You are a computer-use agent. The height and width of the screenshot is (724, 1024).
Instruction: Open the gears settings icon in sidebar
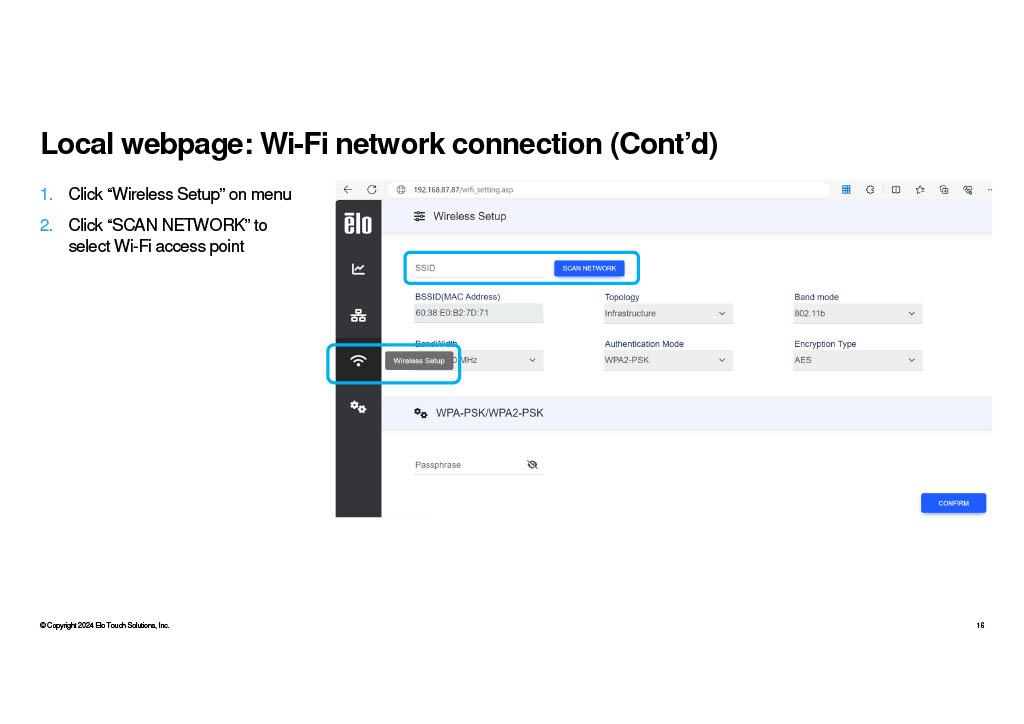coord(358,407)
